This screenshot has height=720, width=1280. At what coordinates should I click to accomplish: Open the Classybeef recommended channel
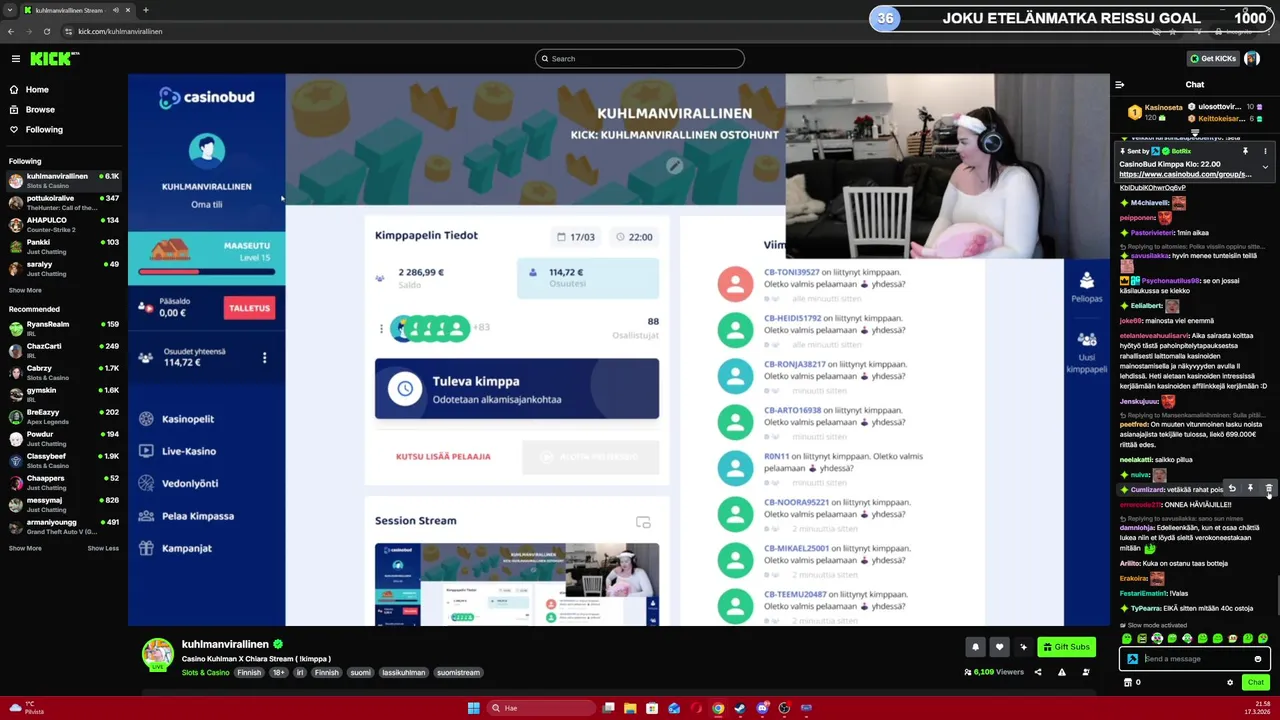pos(64,460)
